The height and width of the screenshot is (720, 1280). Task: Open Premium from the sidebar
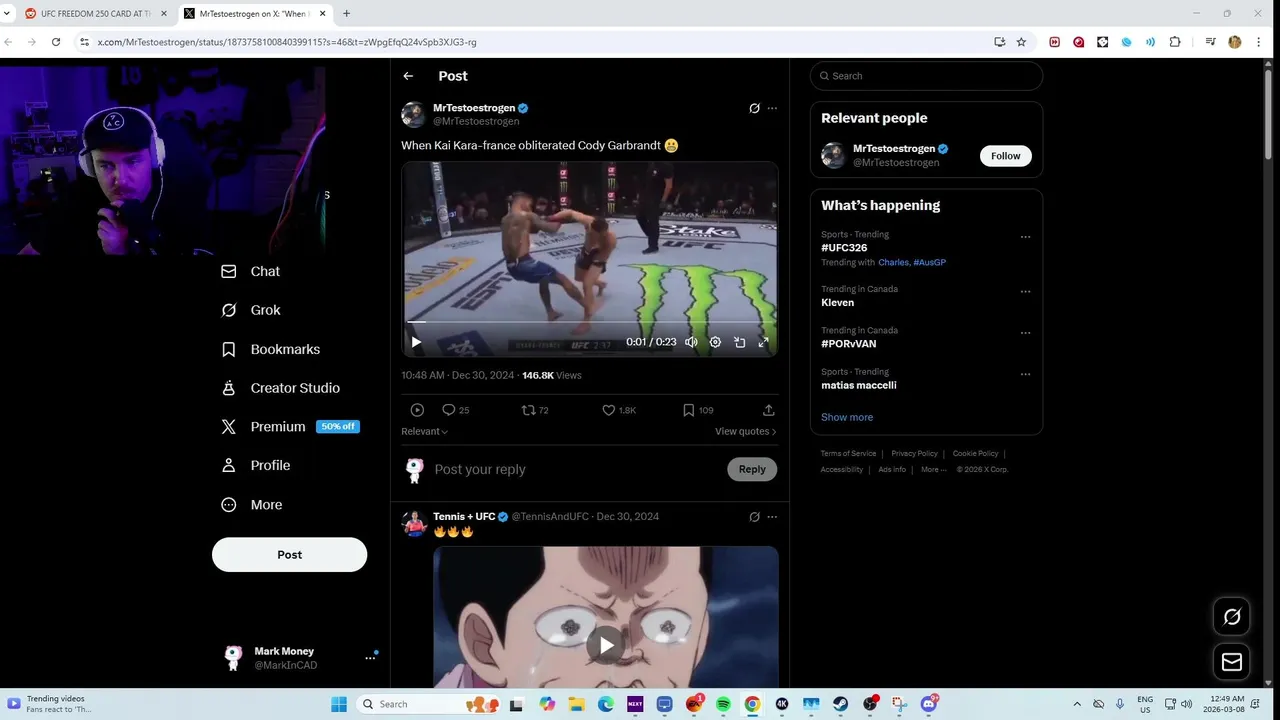(x=290, y=427)
